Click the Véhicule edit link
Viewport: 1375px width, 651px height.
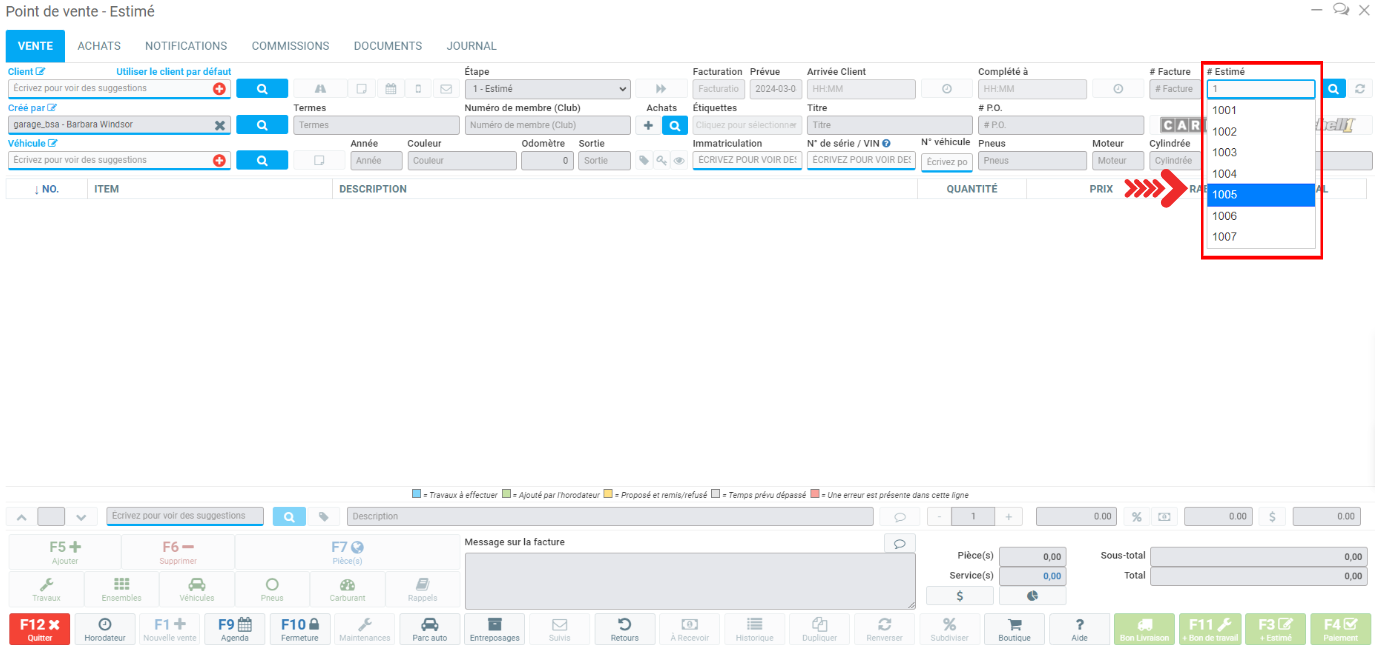32,144
